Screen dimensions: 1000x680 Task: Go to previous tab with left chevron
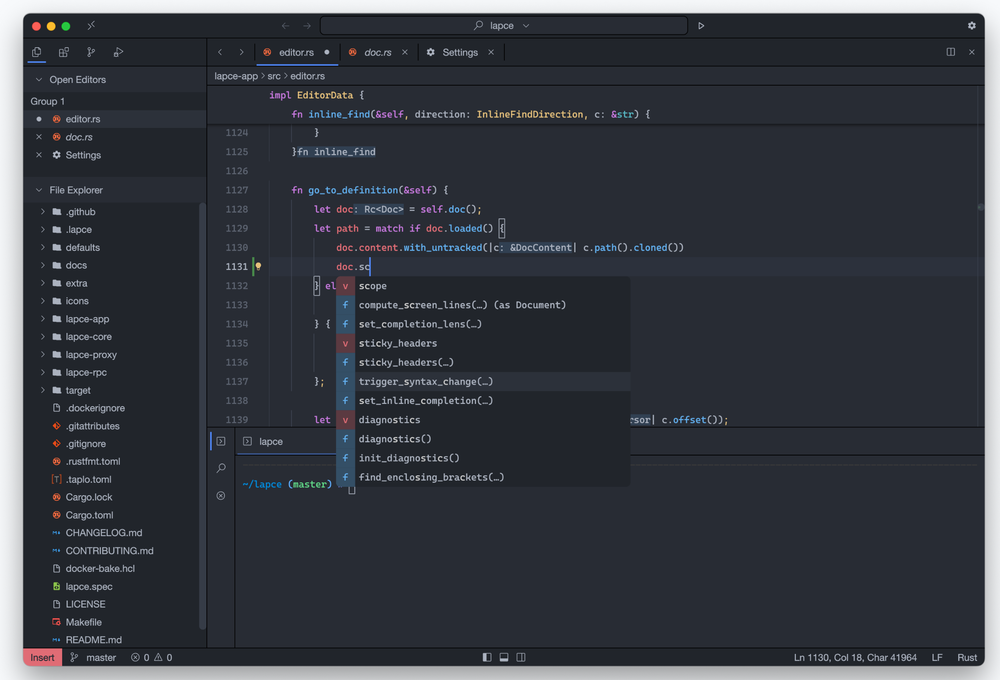pyautogui.click(x=220, y=52)
